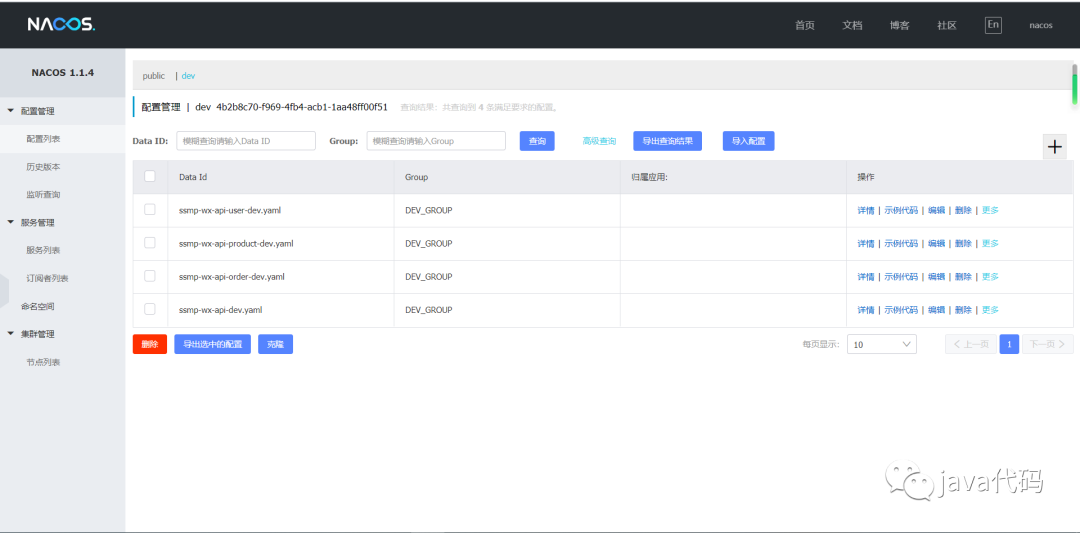Click the blue 查询 button
1080x533 pixels.
click(537, 141)
